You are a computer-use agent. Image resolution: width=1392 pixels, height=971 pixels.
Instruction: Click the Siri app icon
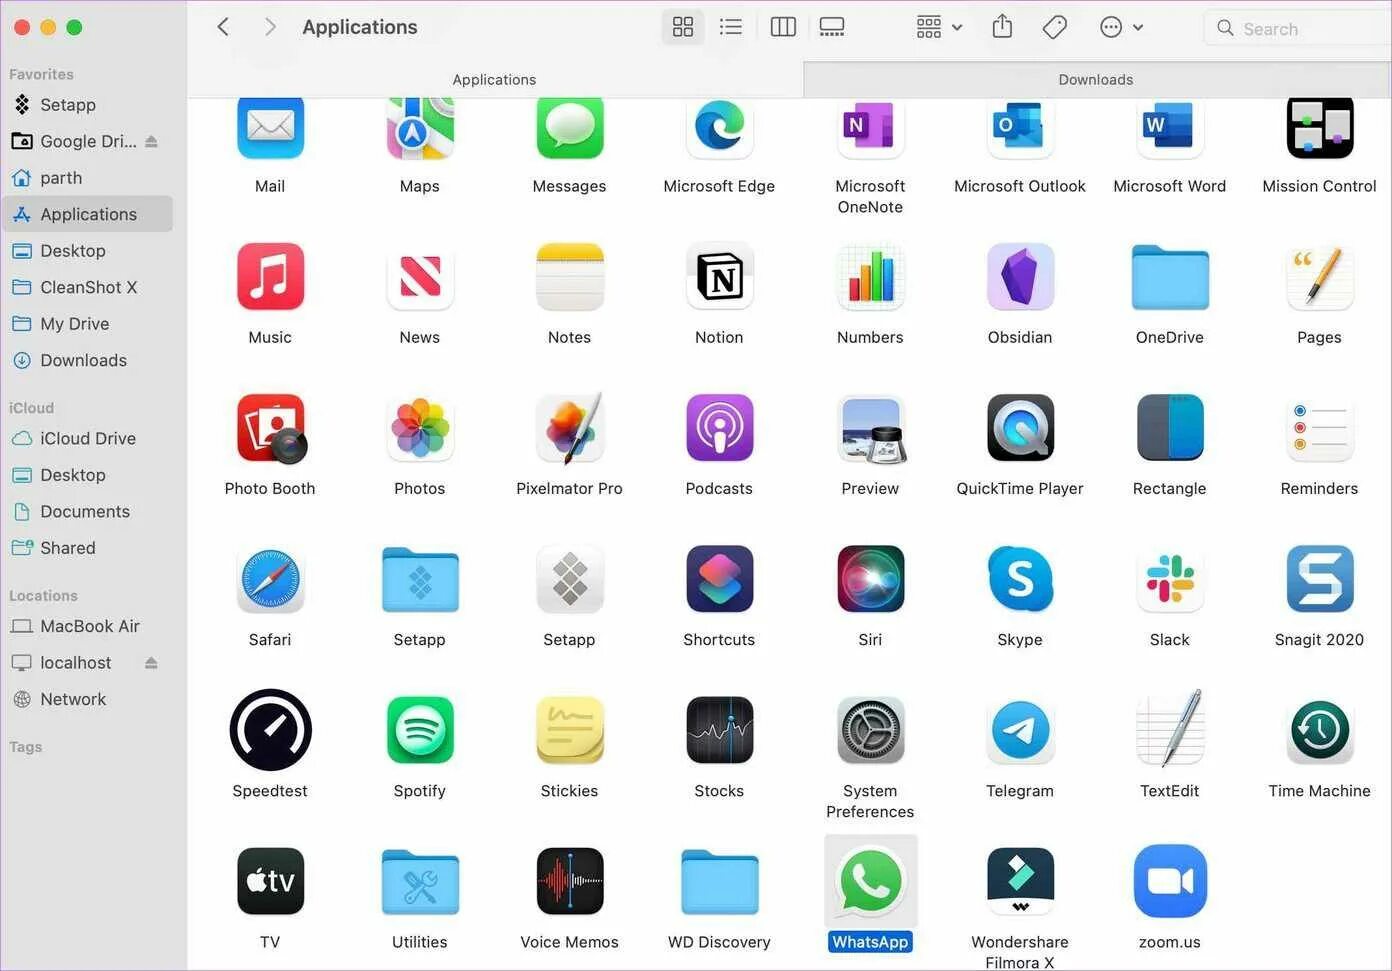(x=870, y=579)
